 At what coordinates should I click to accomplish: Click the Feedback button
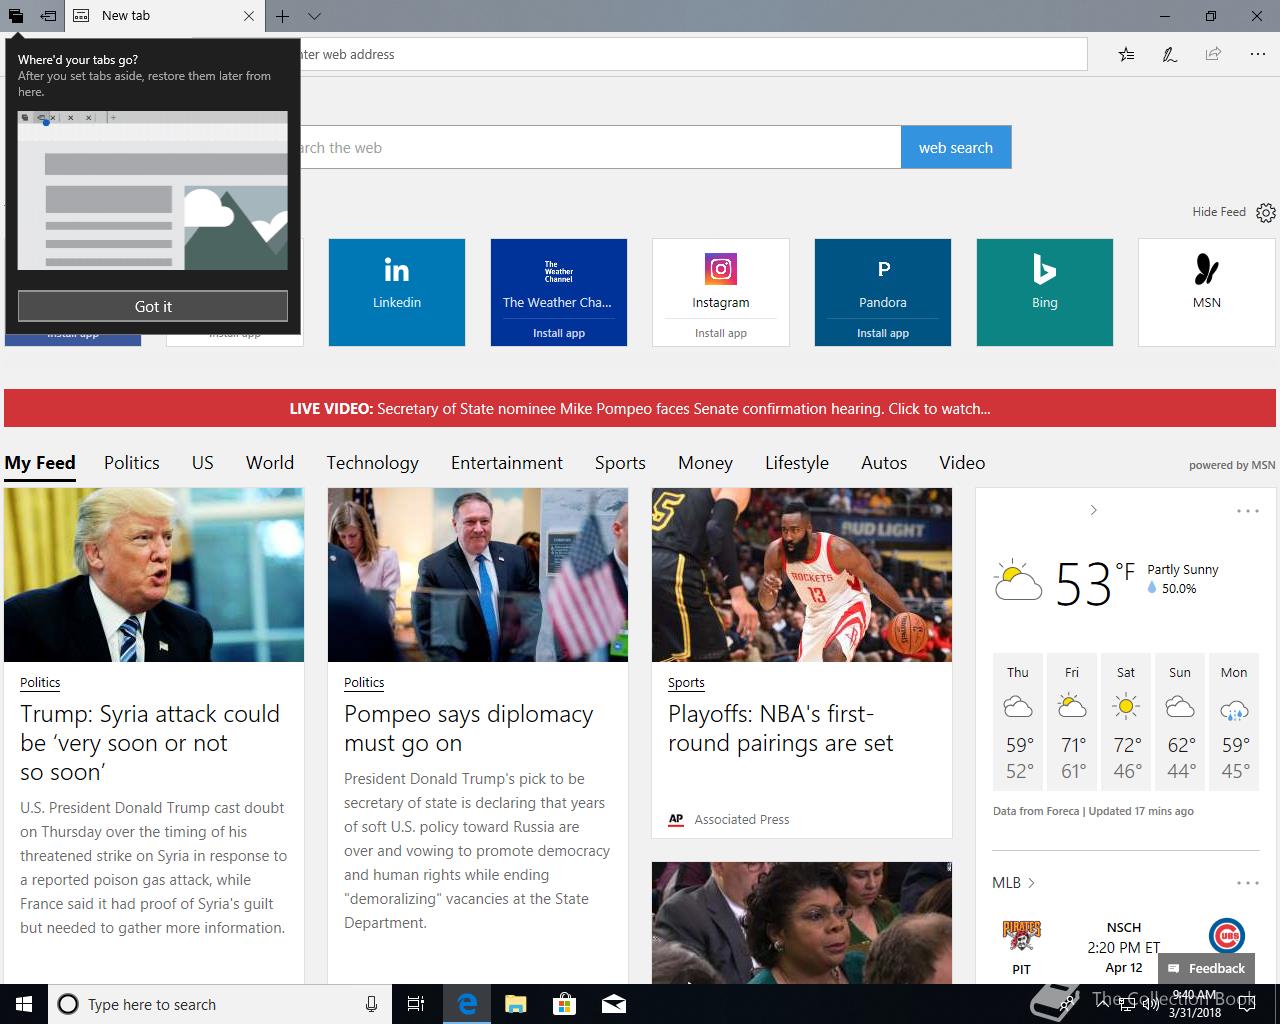click(1206, 968)
